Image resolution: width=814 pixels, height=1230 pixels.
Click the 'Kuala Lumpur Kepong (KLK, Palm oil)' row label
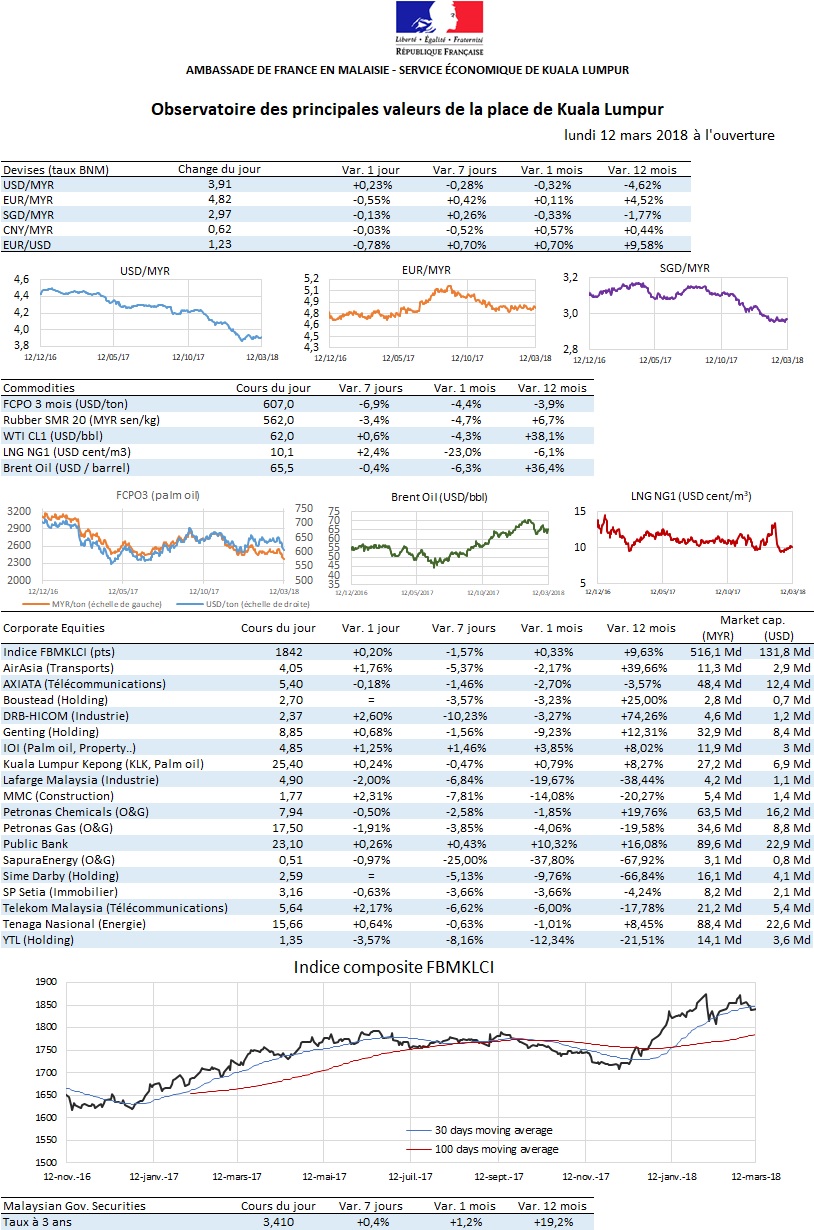pyautogui.click(x=103, y=764)
